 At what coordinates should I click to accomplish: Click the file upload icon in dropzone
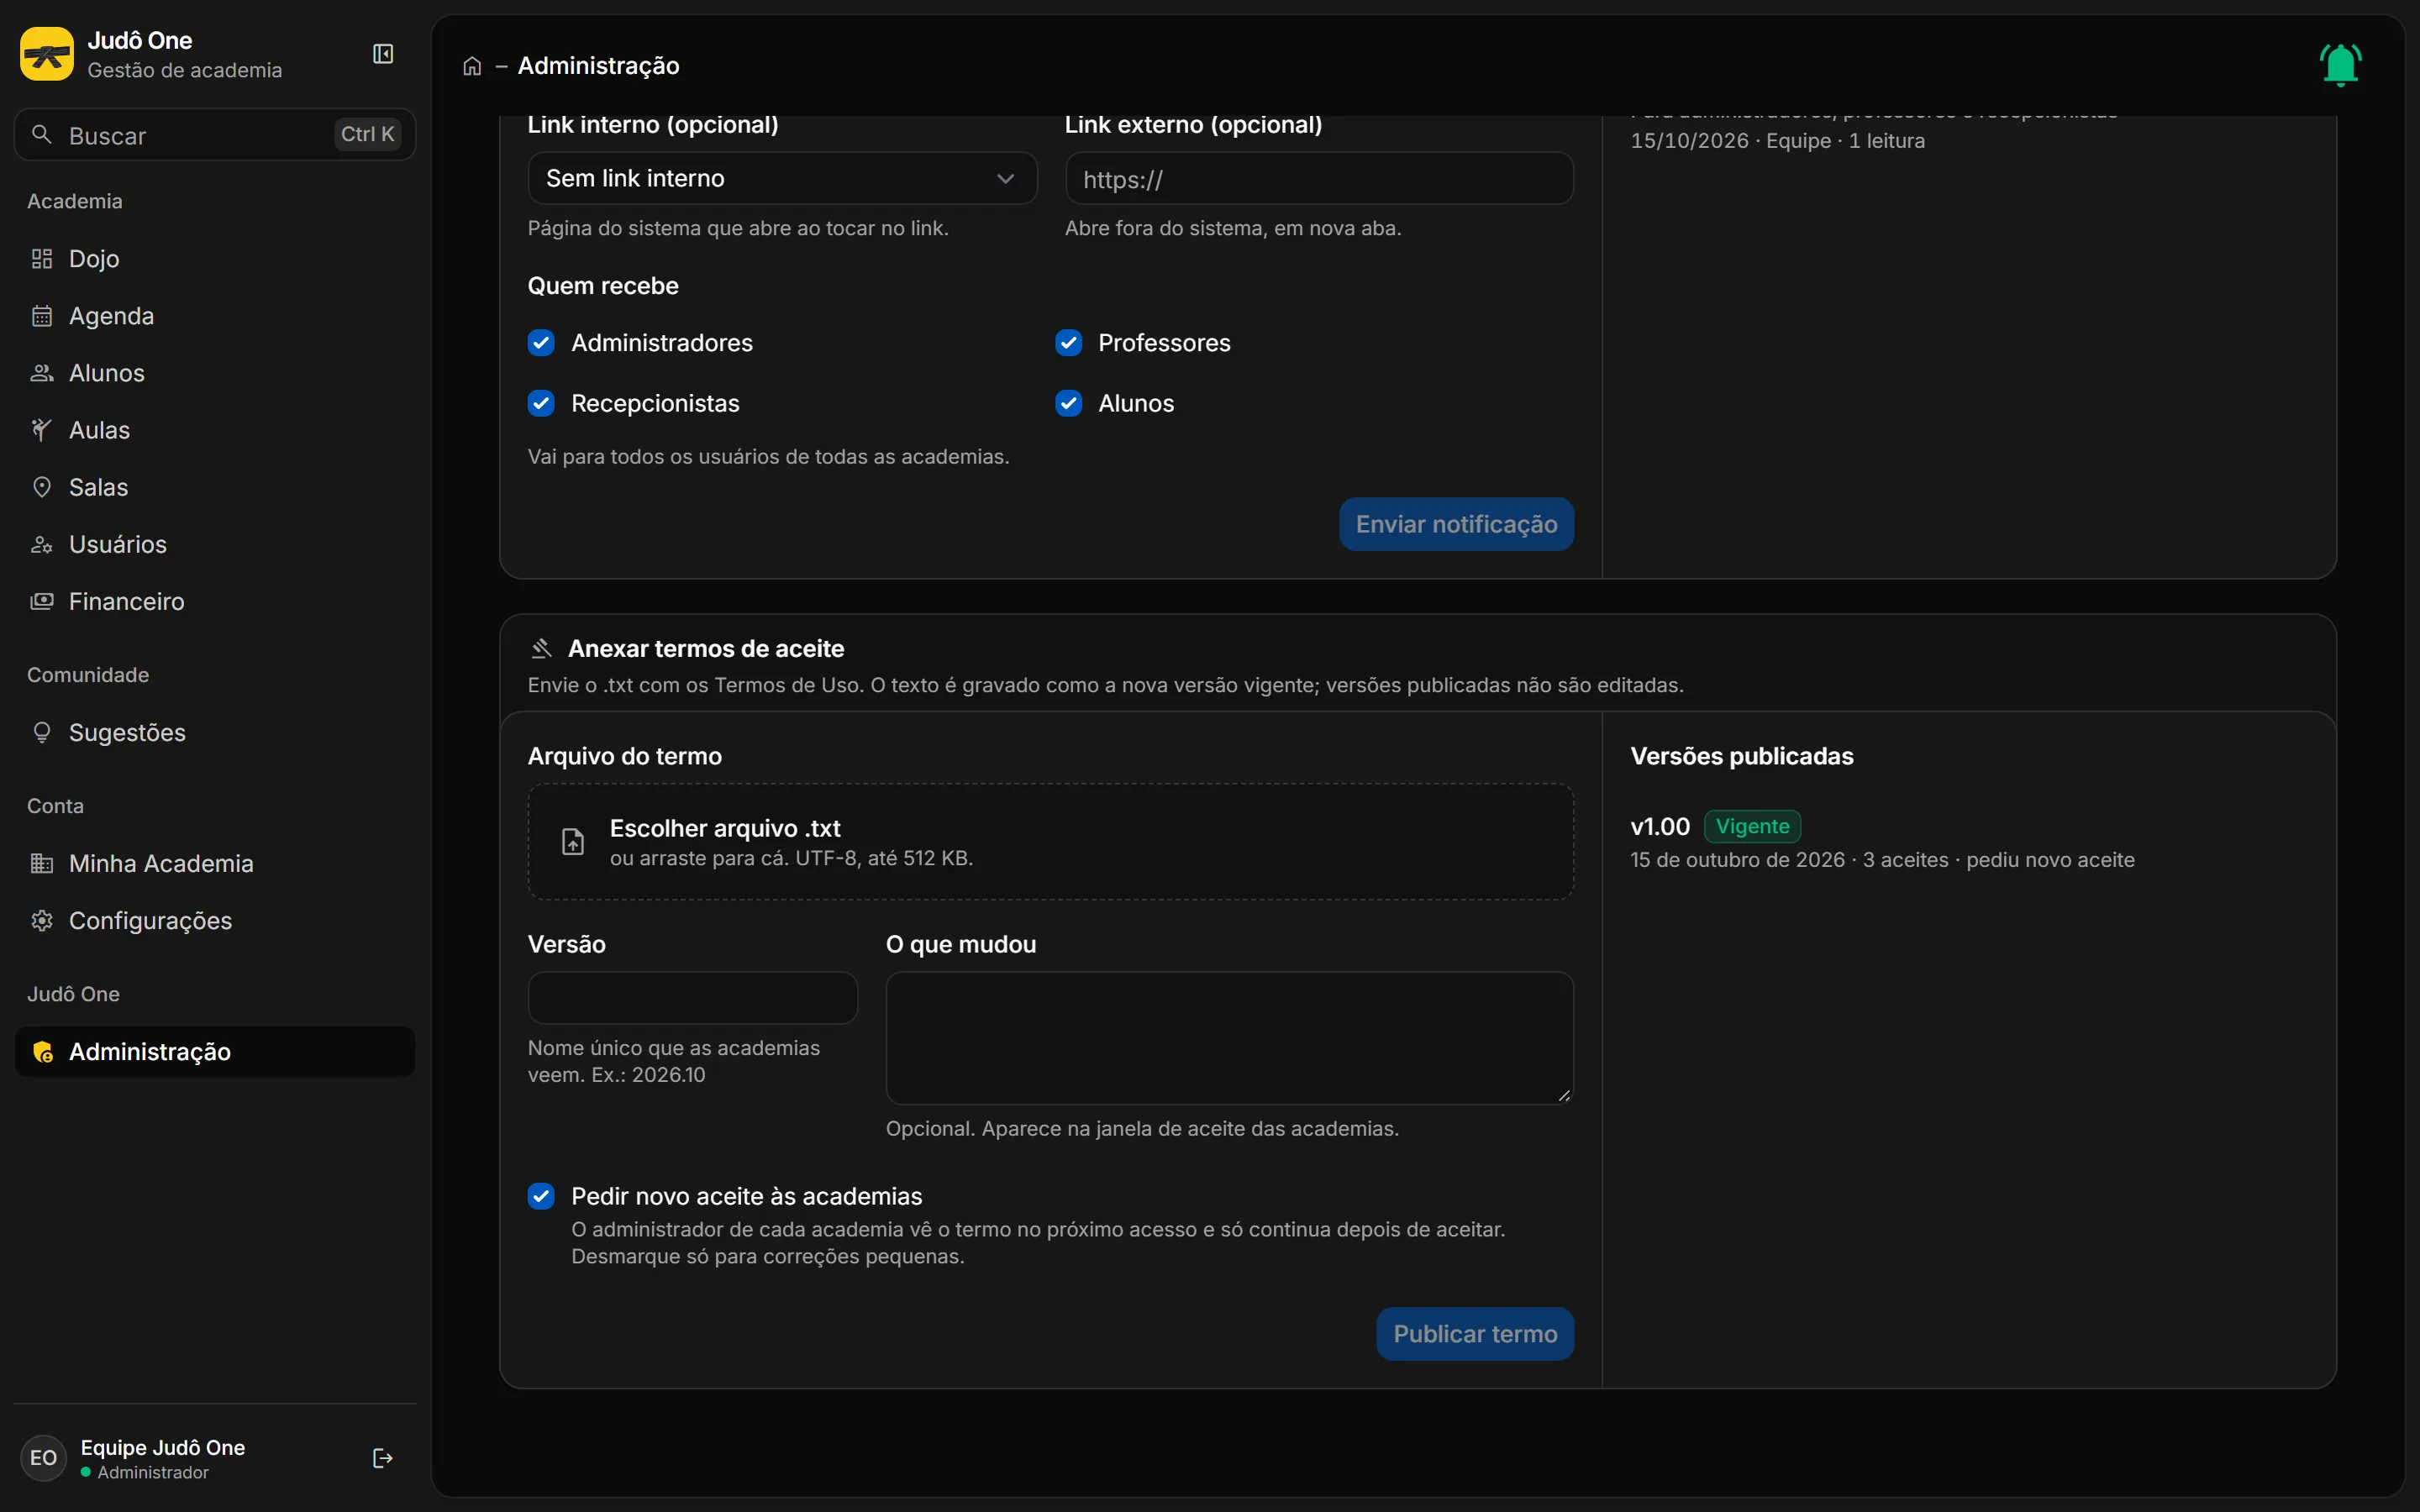(573, 842)
